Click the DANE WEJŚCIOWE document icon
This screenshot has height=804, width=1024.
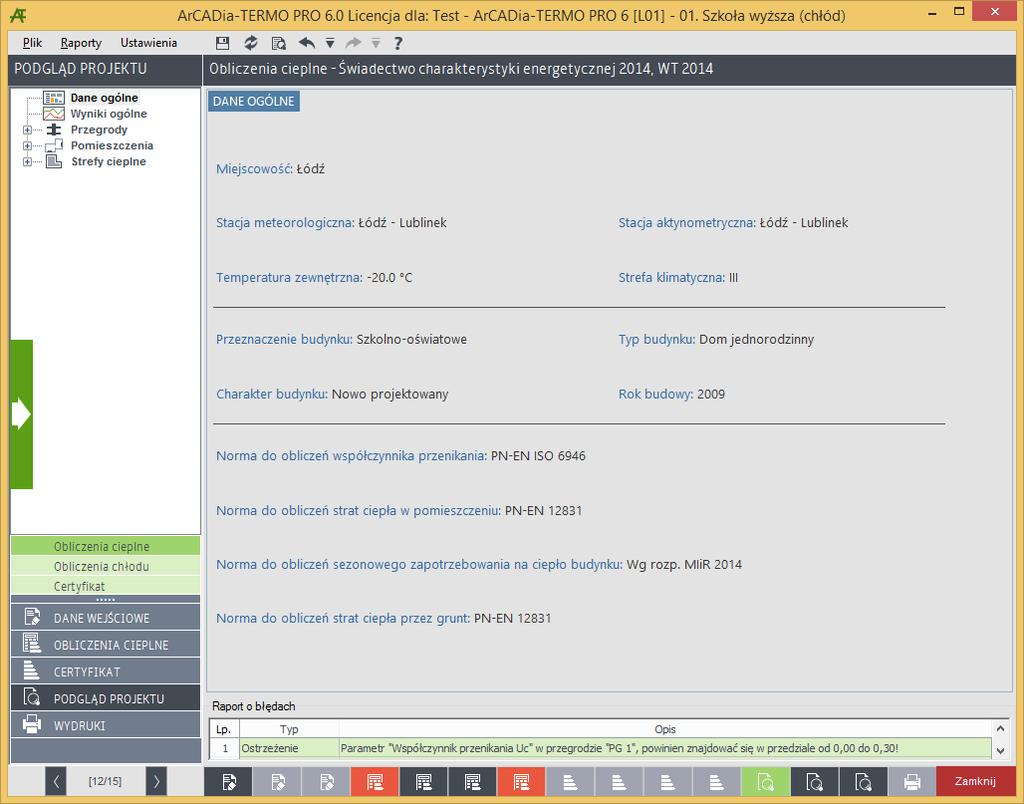click(31, 617)
